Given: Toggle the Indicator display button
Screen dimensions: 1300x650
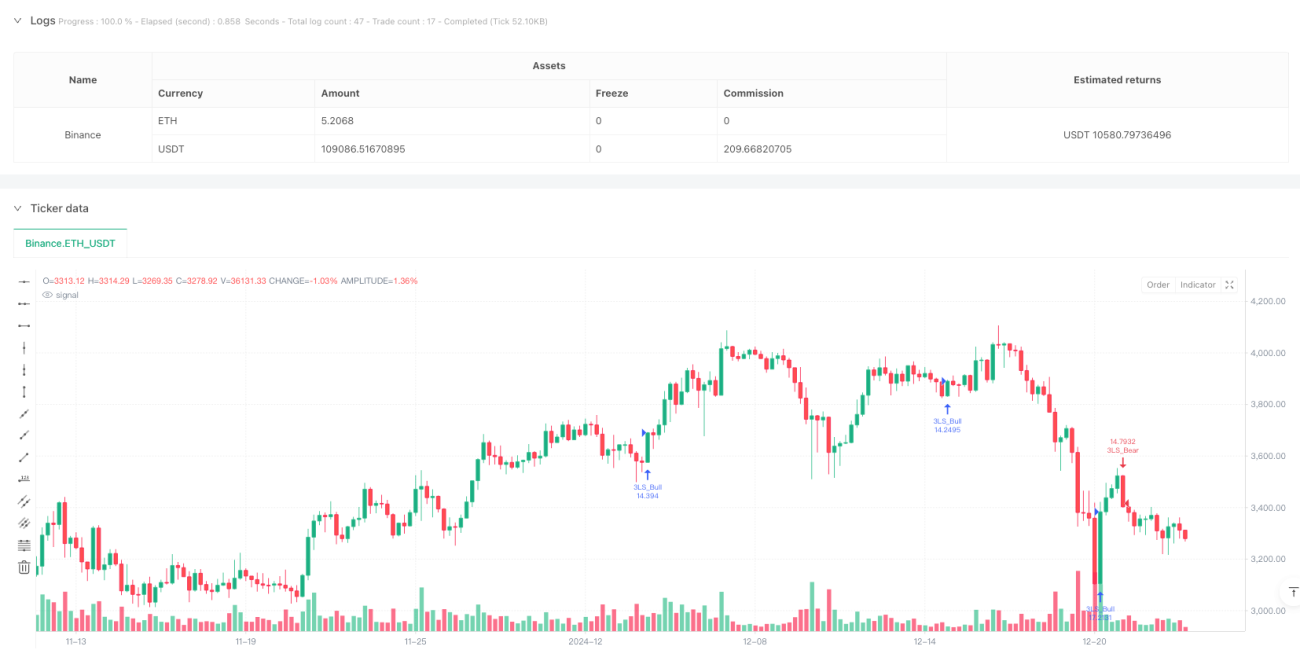Looking at the screenshot, I should pos(1197,285).
